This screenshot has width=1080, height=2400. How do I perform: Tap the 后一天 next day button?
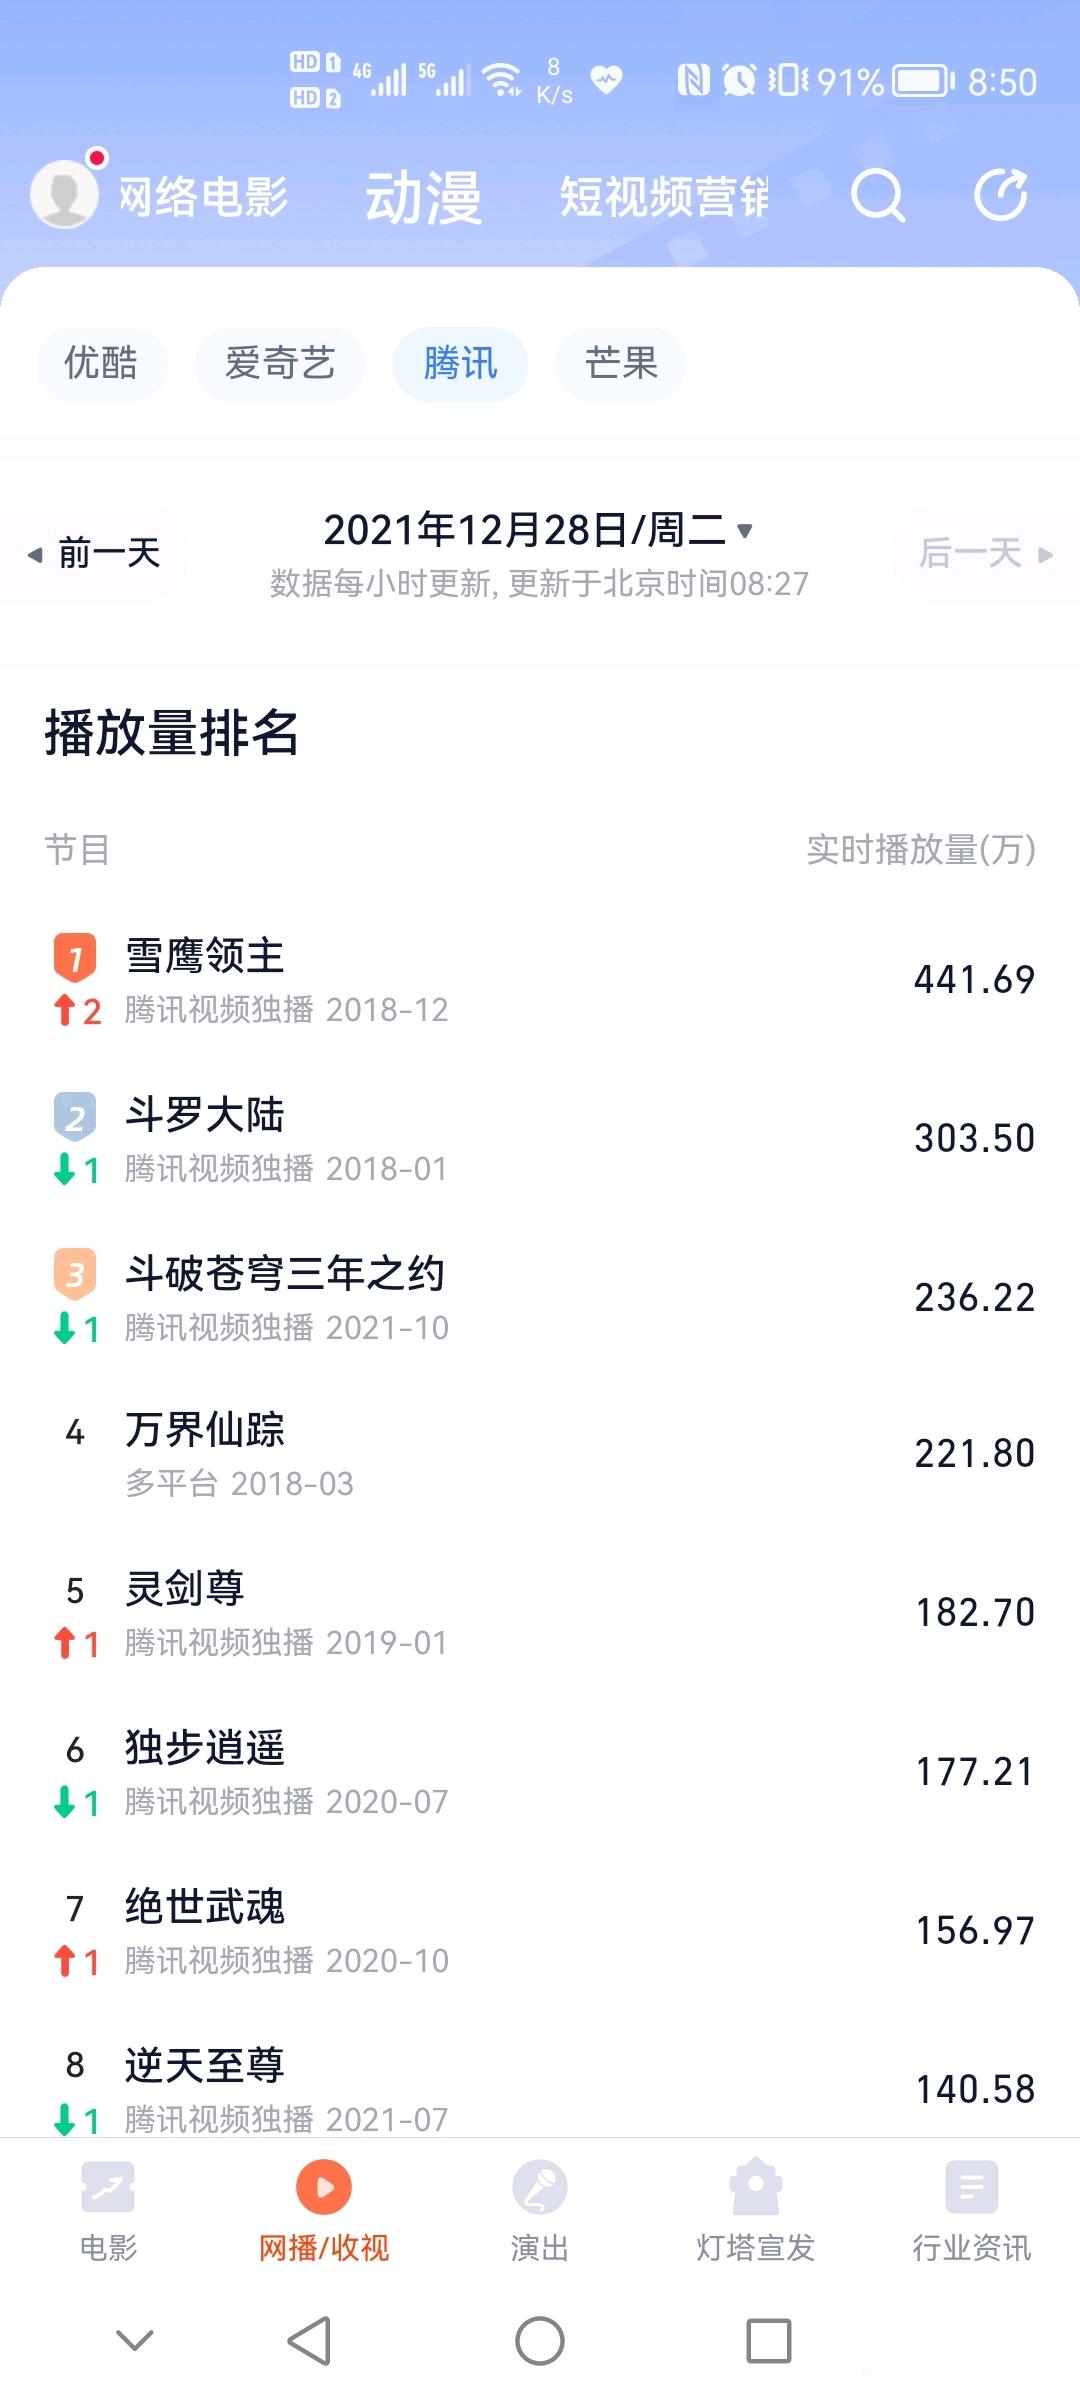pos(986,553)
